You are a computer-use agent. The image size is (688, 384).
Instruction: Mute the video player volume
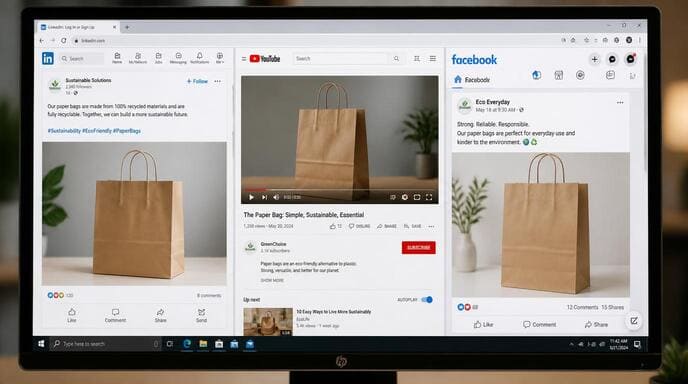[x=276, y=197]
